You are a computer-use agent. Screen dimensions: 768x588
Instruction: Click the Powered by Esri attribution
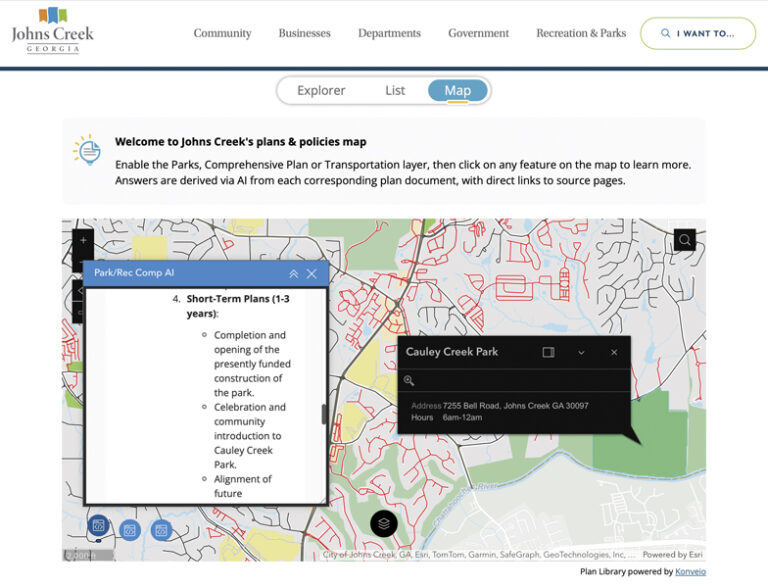tap(672, 555)
